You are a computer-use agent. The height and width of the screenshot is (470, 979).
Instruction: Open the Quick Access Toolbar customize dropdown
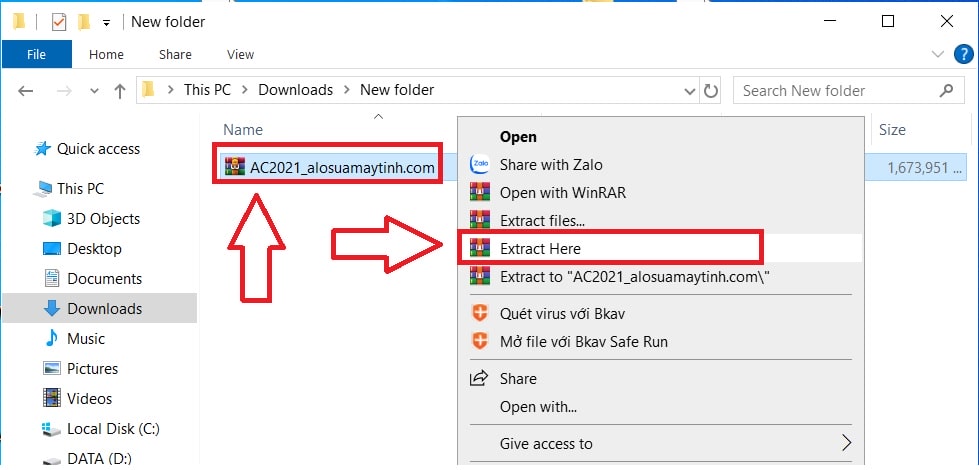coord(106,23)
